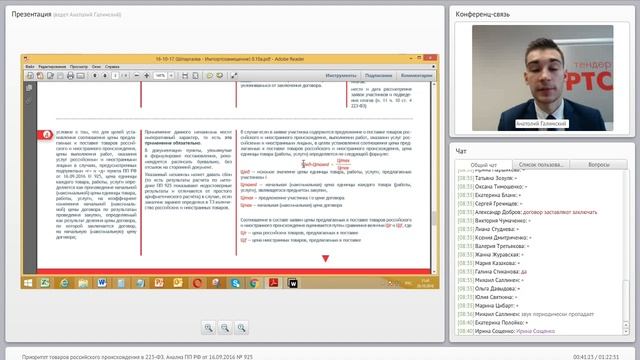Open Adobe Reader from the taskbar

[x=273, y=283]
